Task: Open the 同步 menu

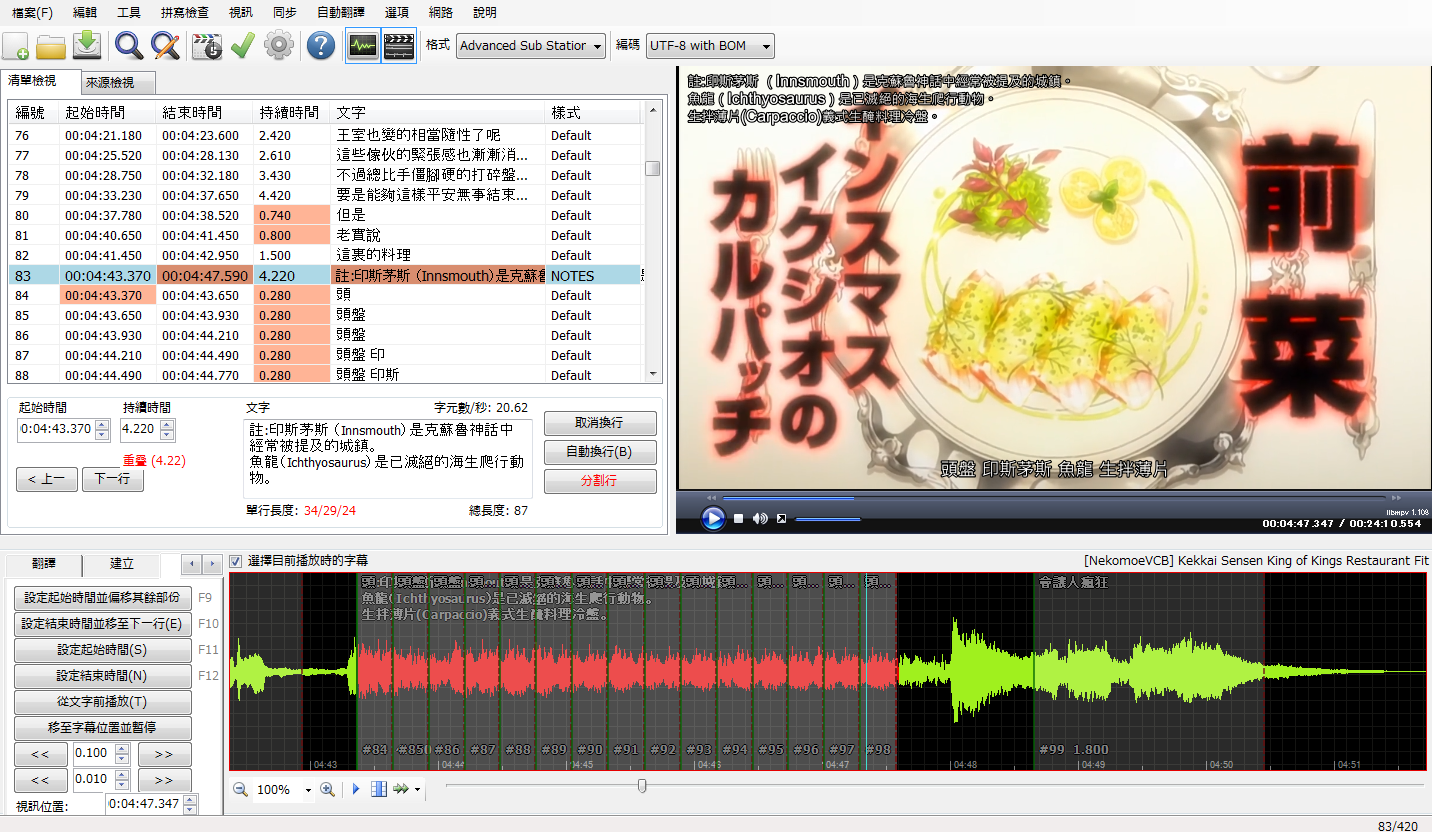Action: [284, 13]
